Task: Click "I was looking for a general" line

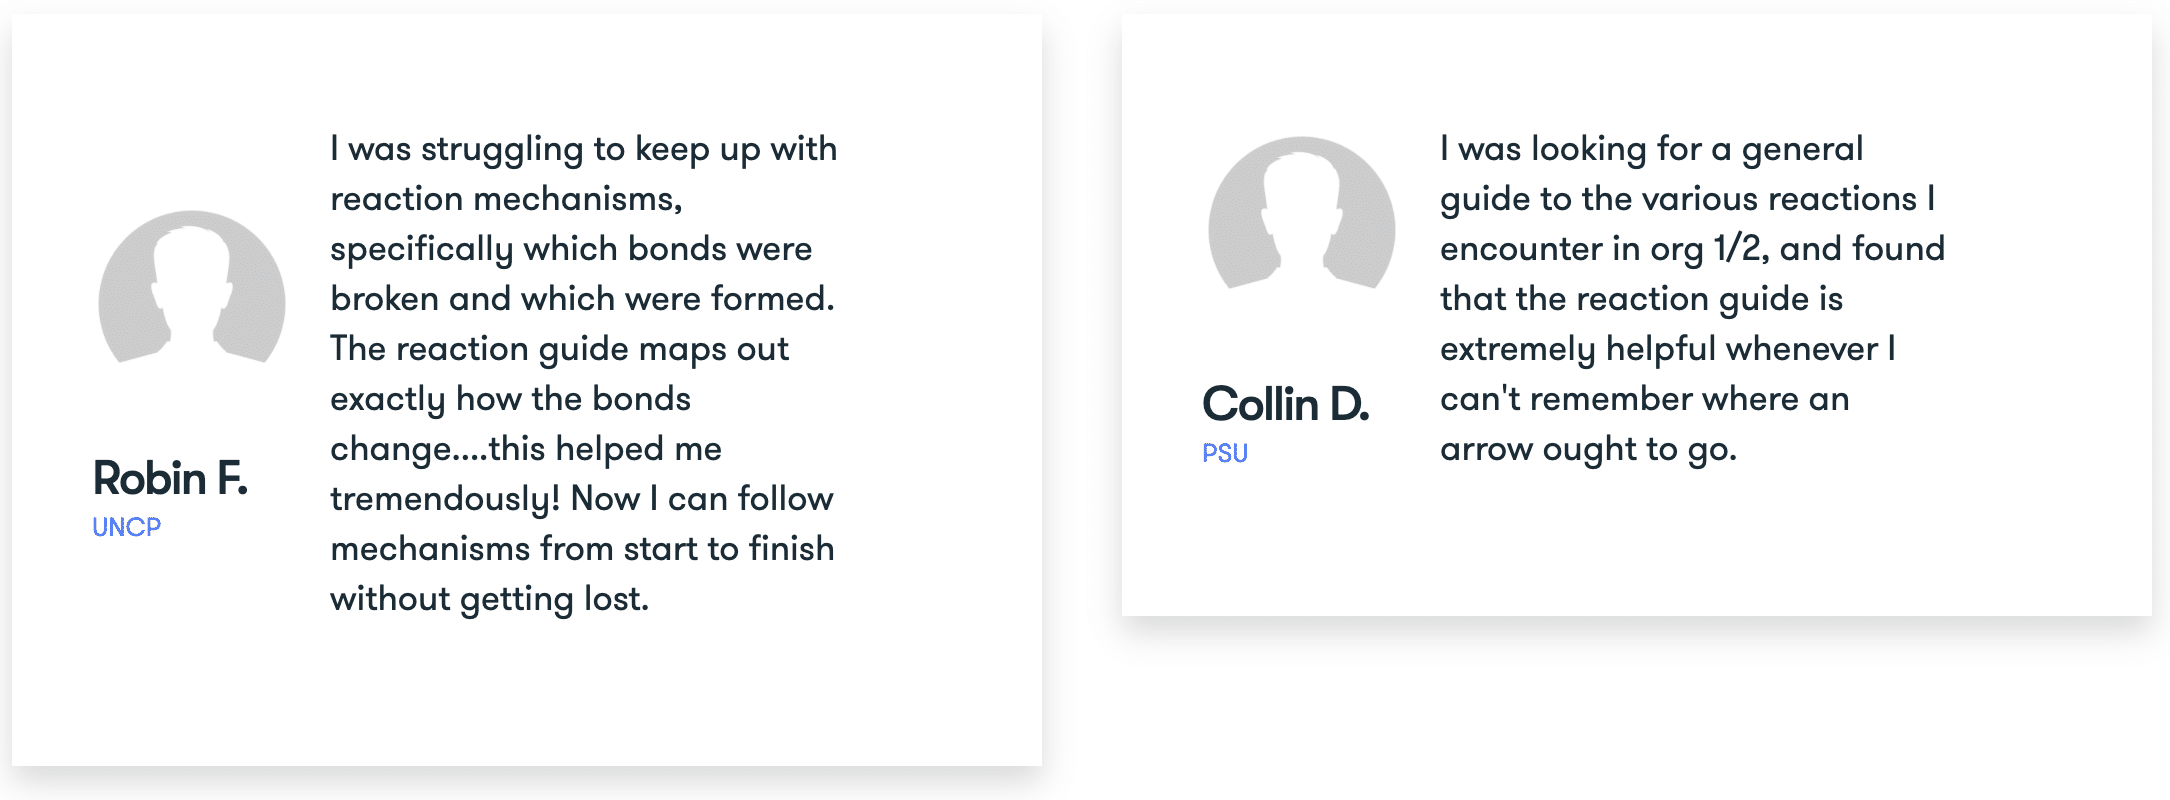Action: [x=1651, y=149]
